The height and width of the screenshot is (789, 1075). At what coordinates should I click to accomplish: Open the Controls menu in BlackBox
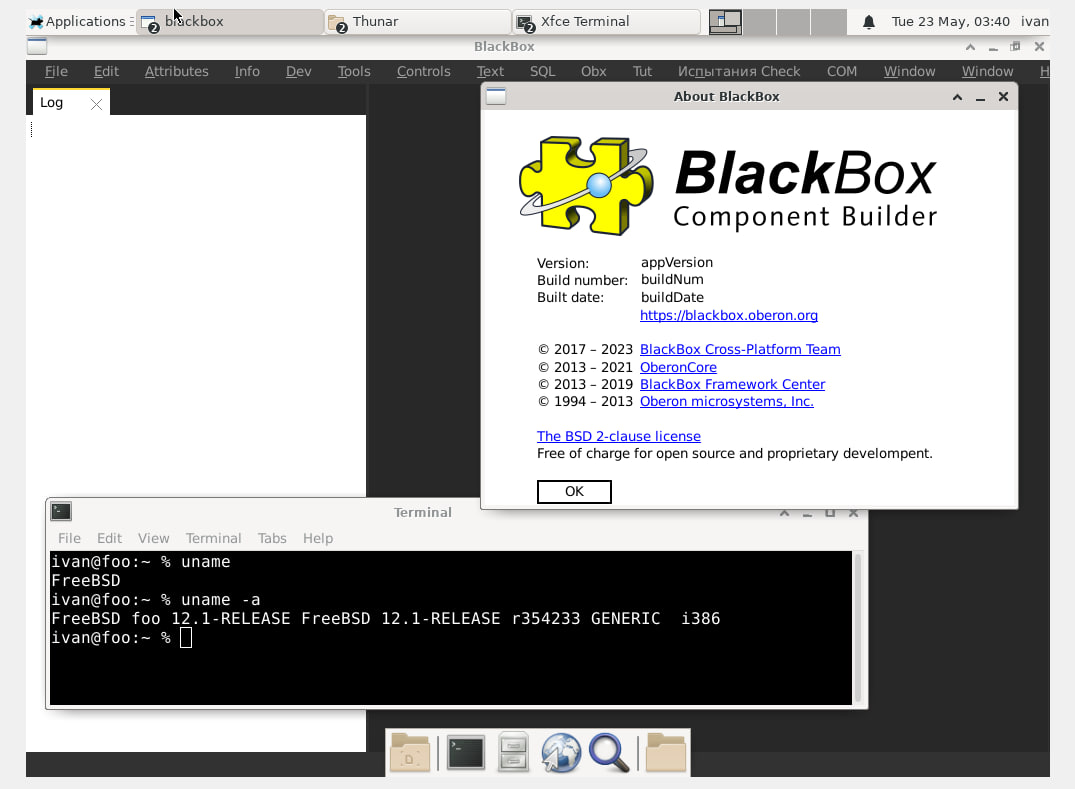pos(423,71)
